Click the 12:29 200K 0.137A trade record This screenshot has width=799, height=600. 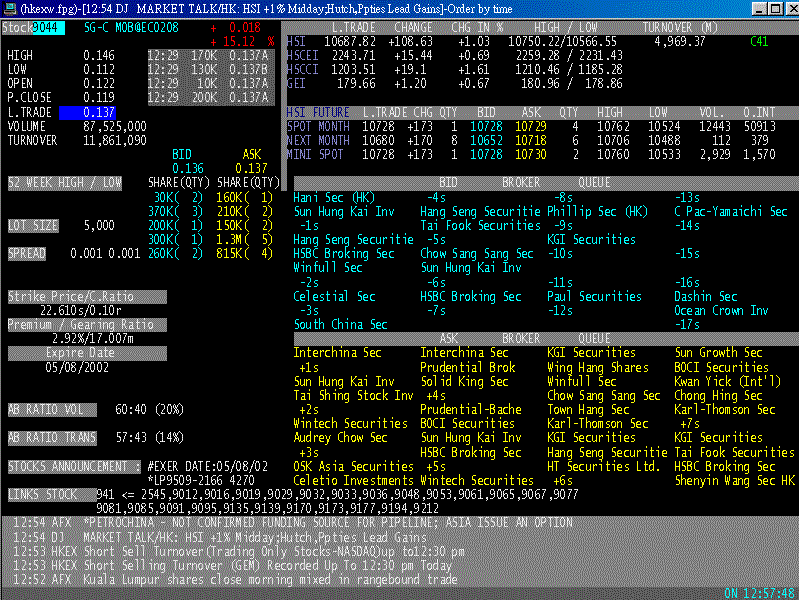(209, 98)
